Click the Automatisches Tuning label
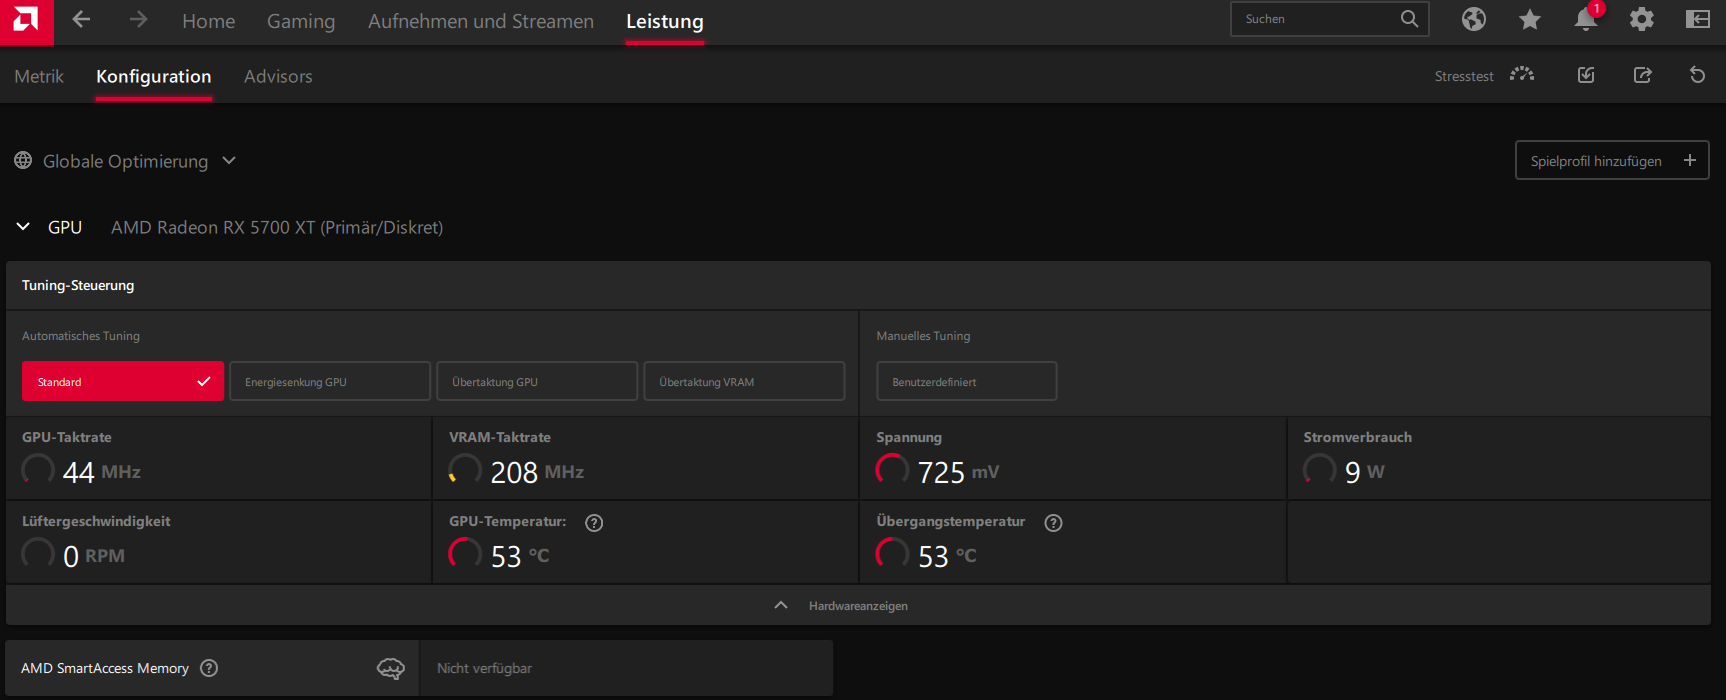Image resolution: width=1726 pixels, height=700 pixels. coord(81,336)
